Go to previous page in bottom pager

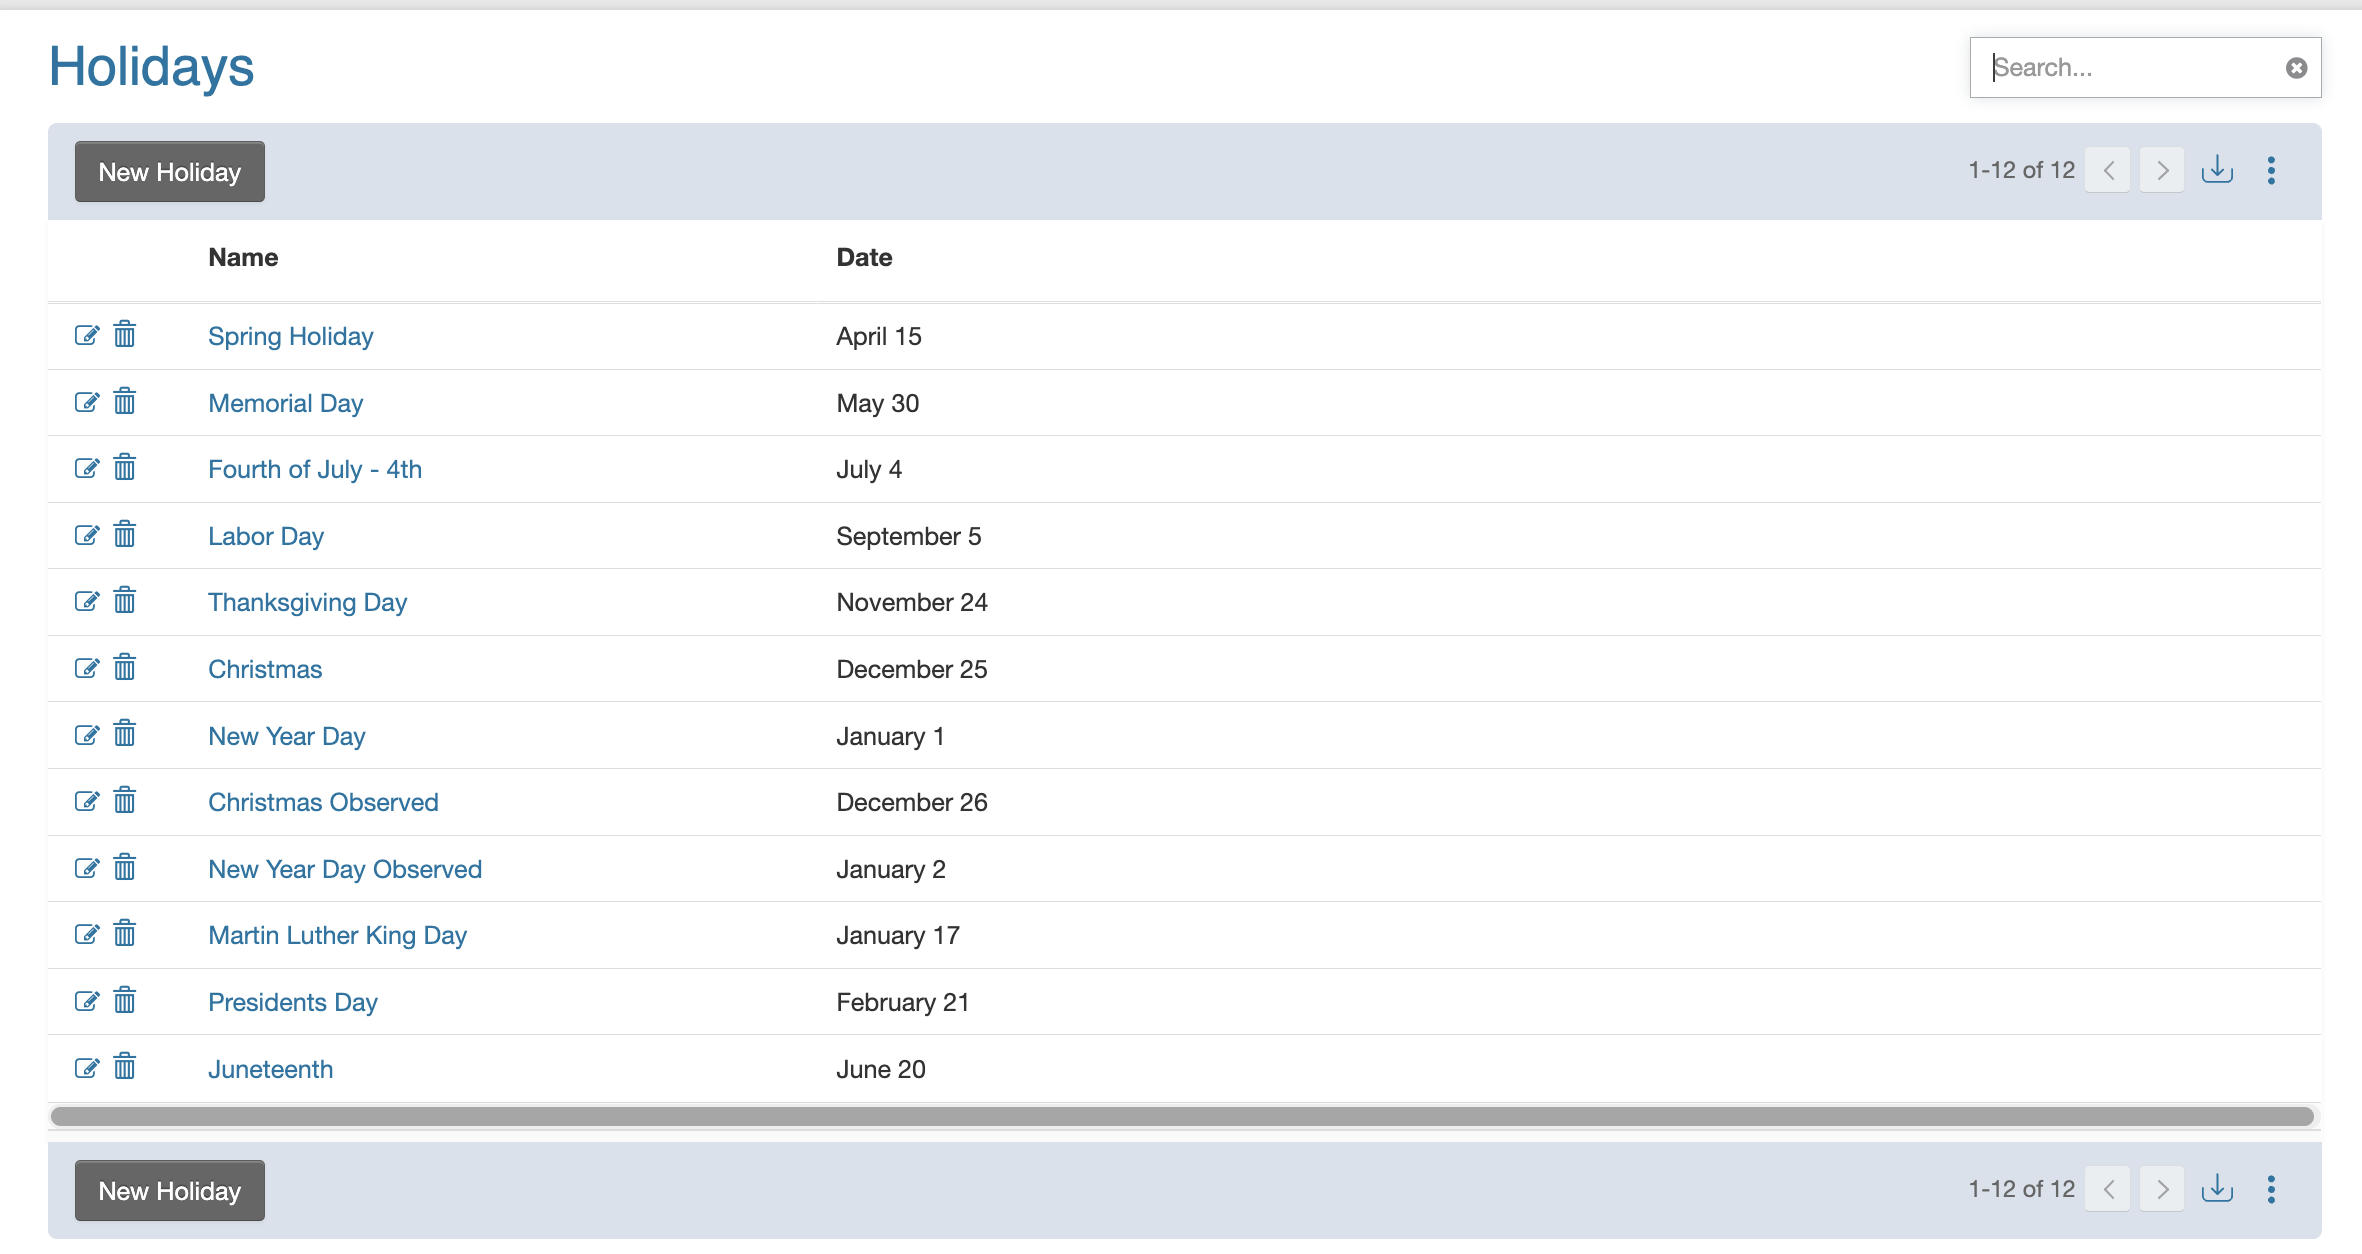(x=2108, y=1190)
